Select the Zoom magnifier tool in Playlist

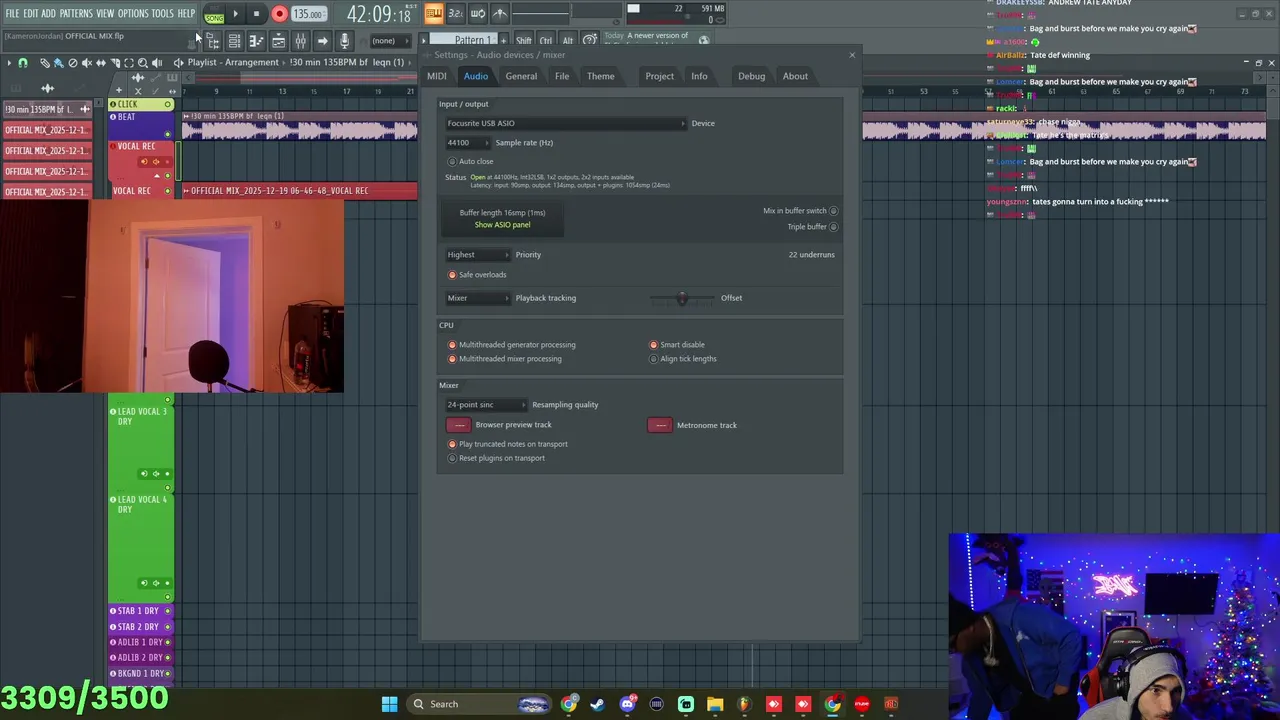143,63
